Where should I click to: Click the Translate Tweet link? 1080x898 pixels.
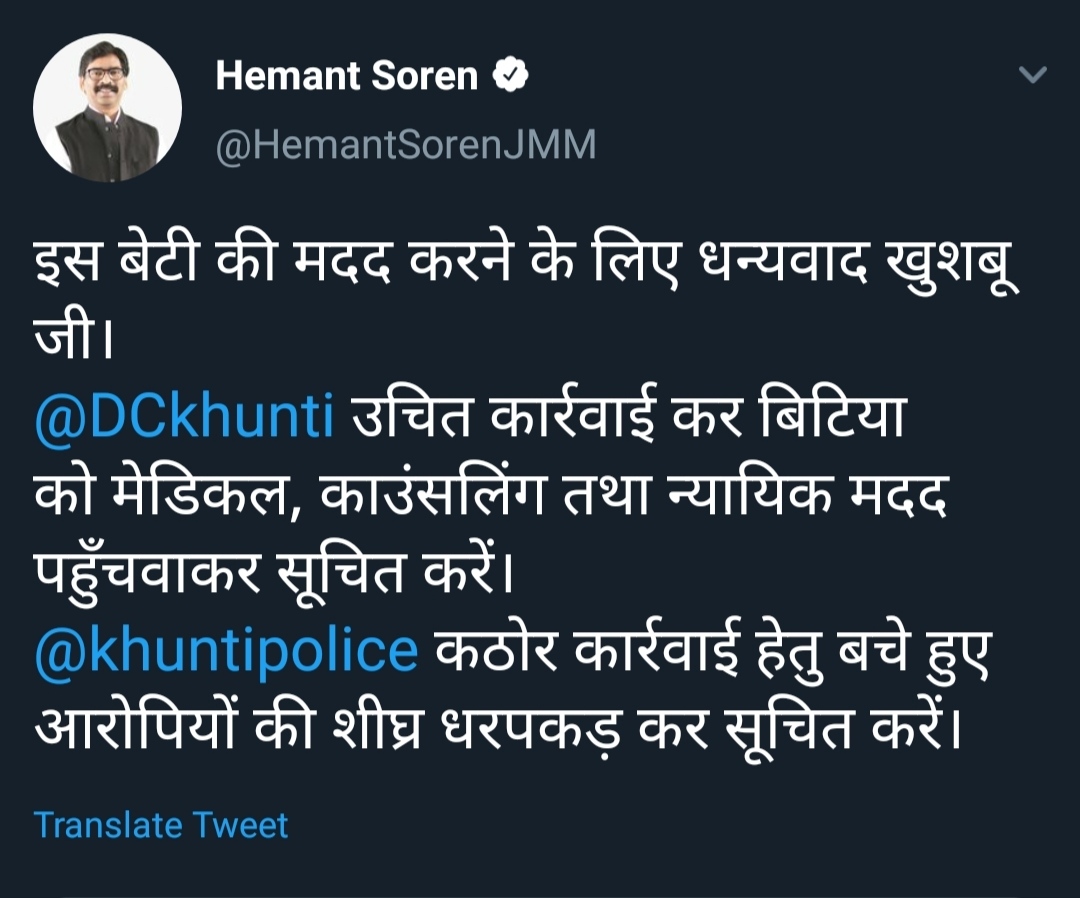click(160, 824)
